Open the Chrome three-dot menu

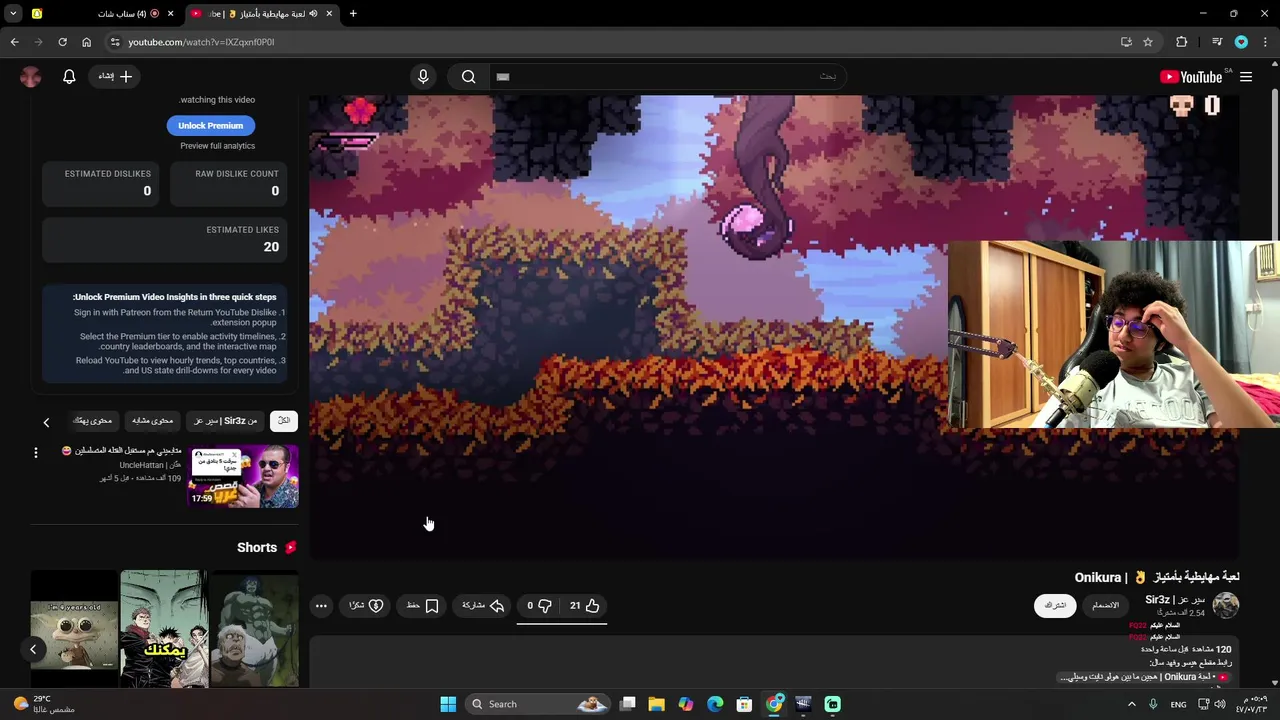1265,42
